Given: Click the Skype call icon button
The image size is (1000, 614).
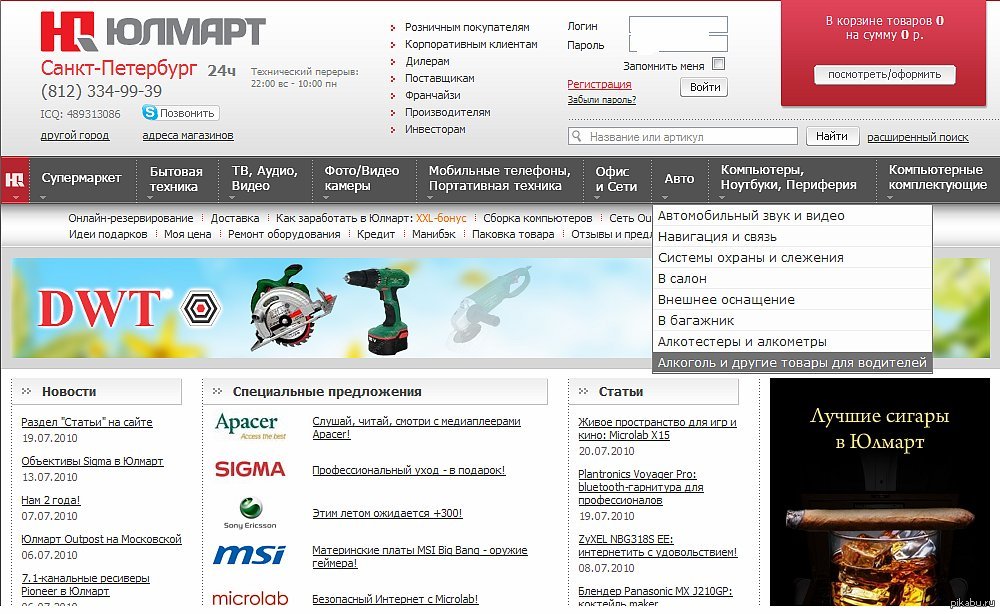Looking at the screenshot, I should (151, 114).
